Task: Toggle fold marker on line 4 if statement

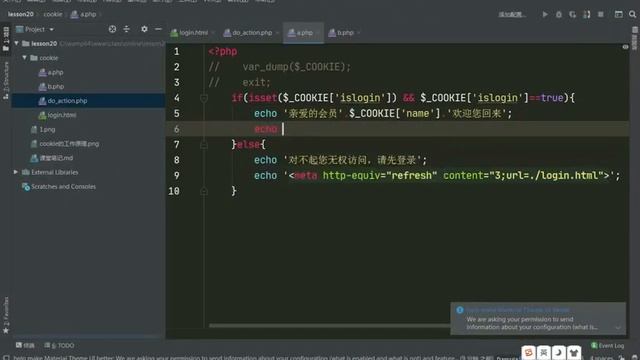Action: tap(204, 98)
